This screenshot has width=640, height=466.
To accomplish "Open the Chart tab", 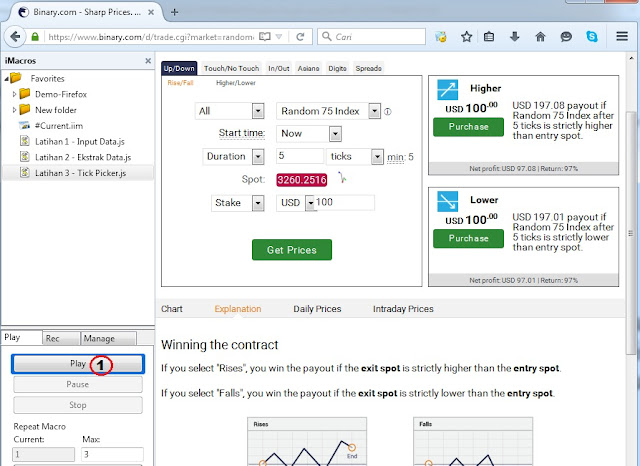I will (x=171, y=309).
